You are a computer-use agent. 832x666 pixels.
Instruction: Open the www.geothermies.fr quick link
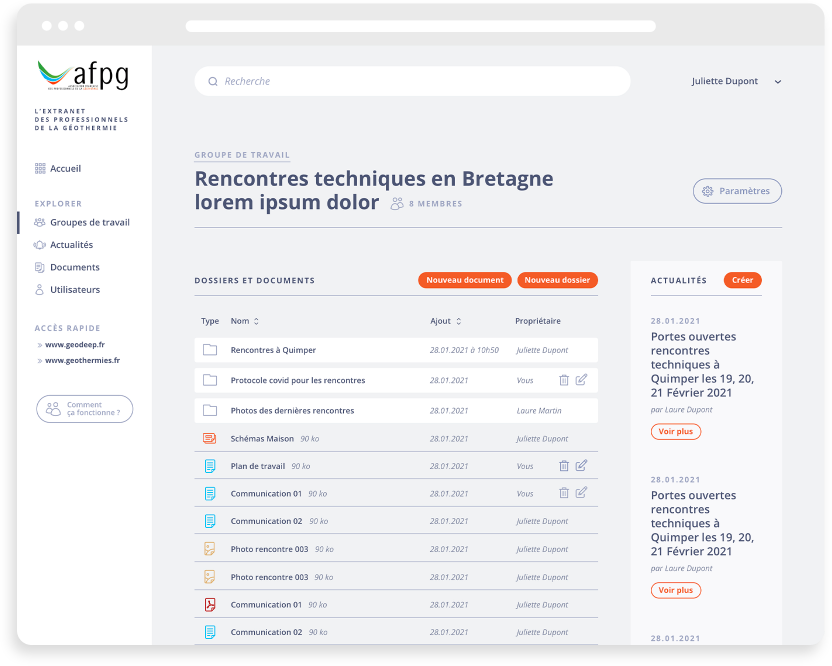[x=82, y=360]
